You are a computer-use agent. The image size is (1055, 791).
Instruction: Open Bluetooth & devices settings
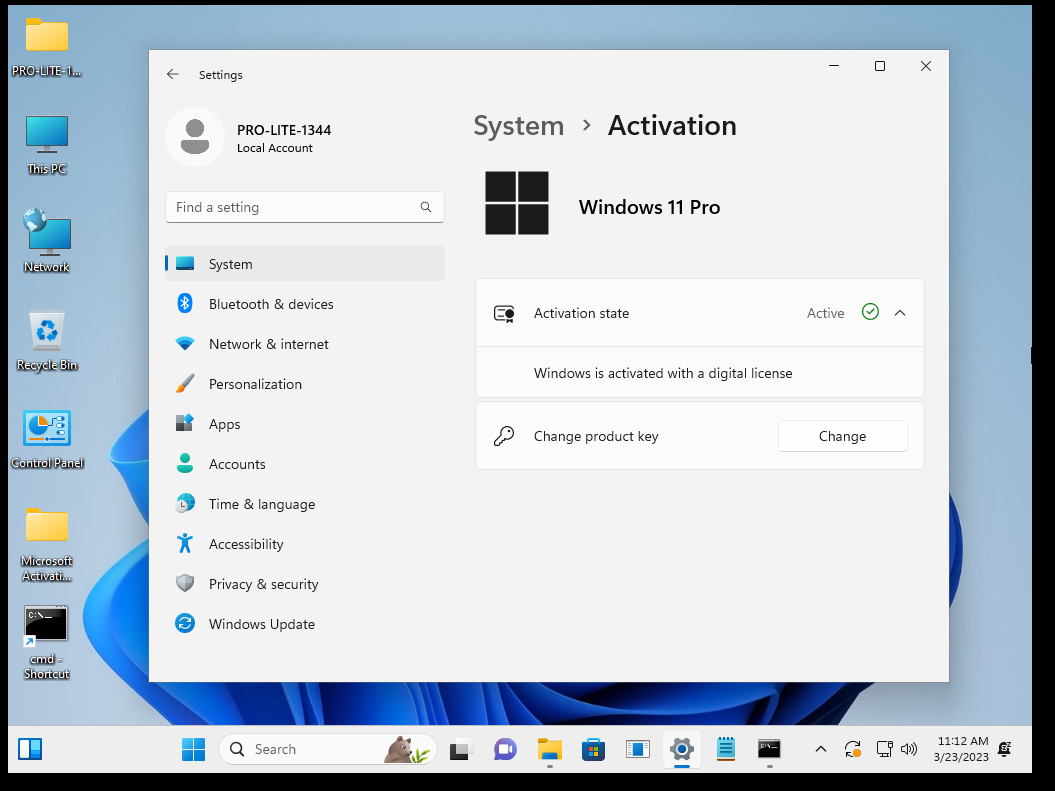click(x=305, y=304)
